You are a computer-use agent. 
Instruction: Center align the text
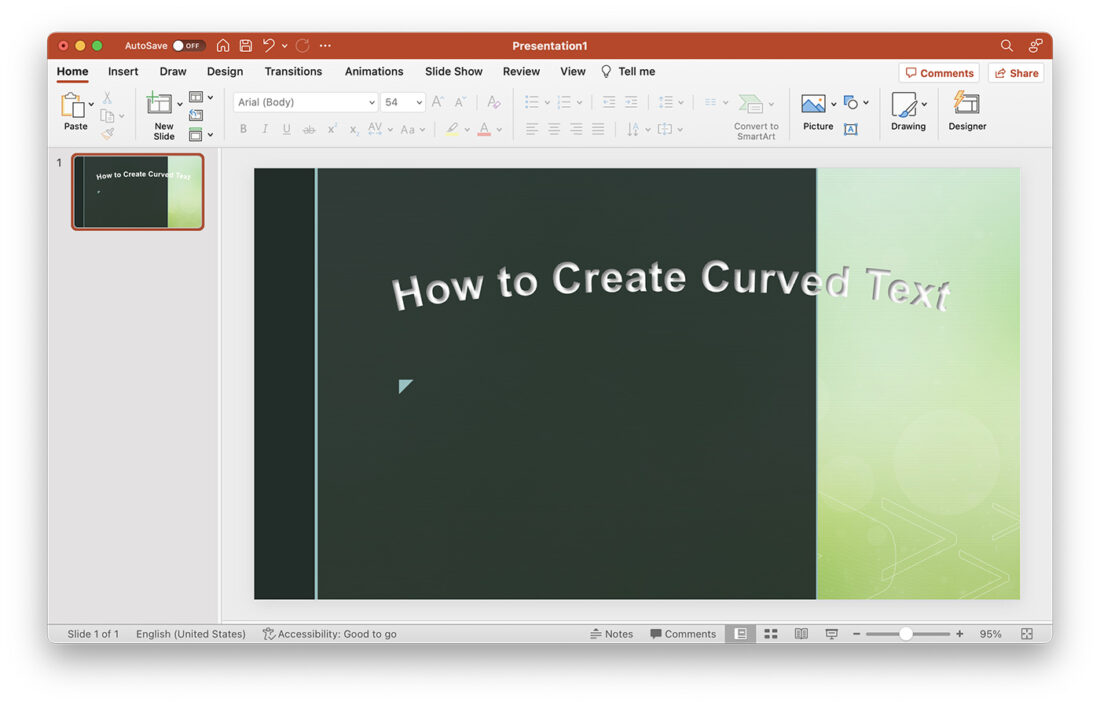click(554, 129)
